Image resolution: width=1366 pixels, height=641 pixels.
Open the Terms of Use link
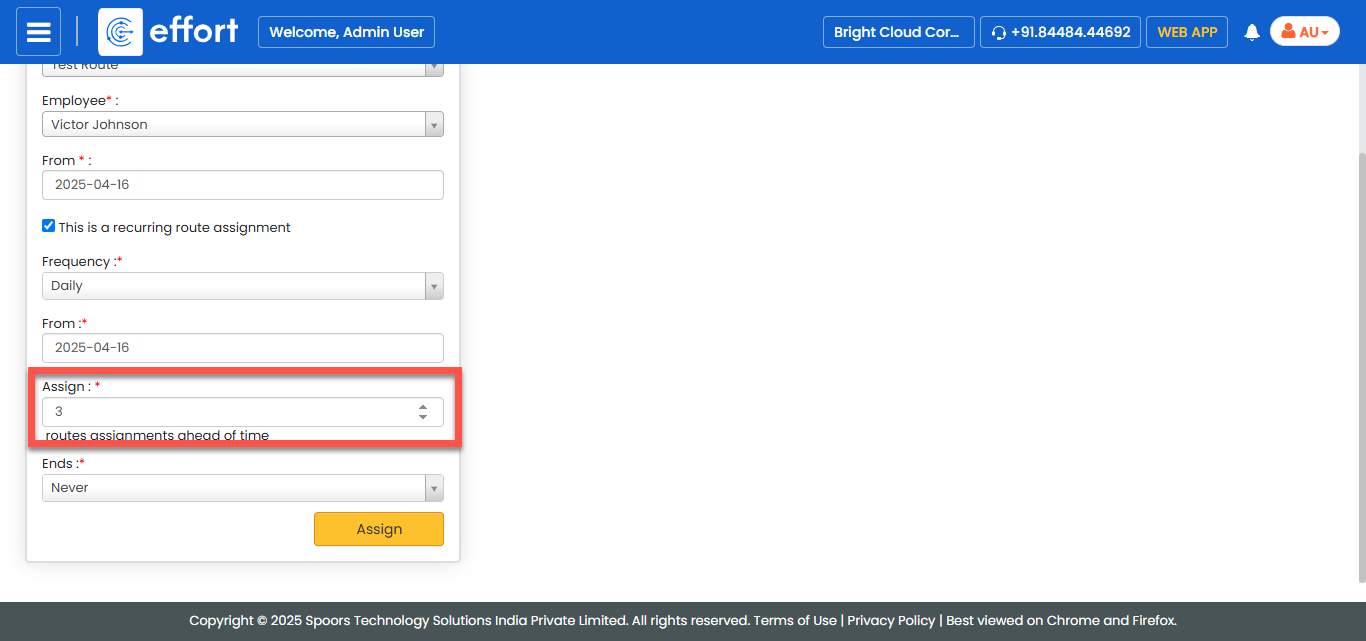(795, 620)
